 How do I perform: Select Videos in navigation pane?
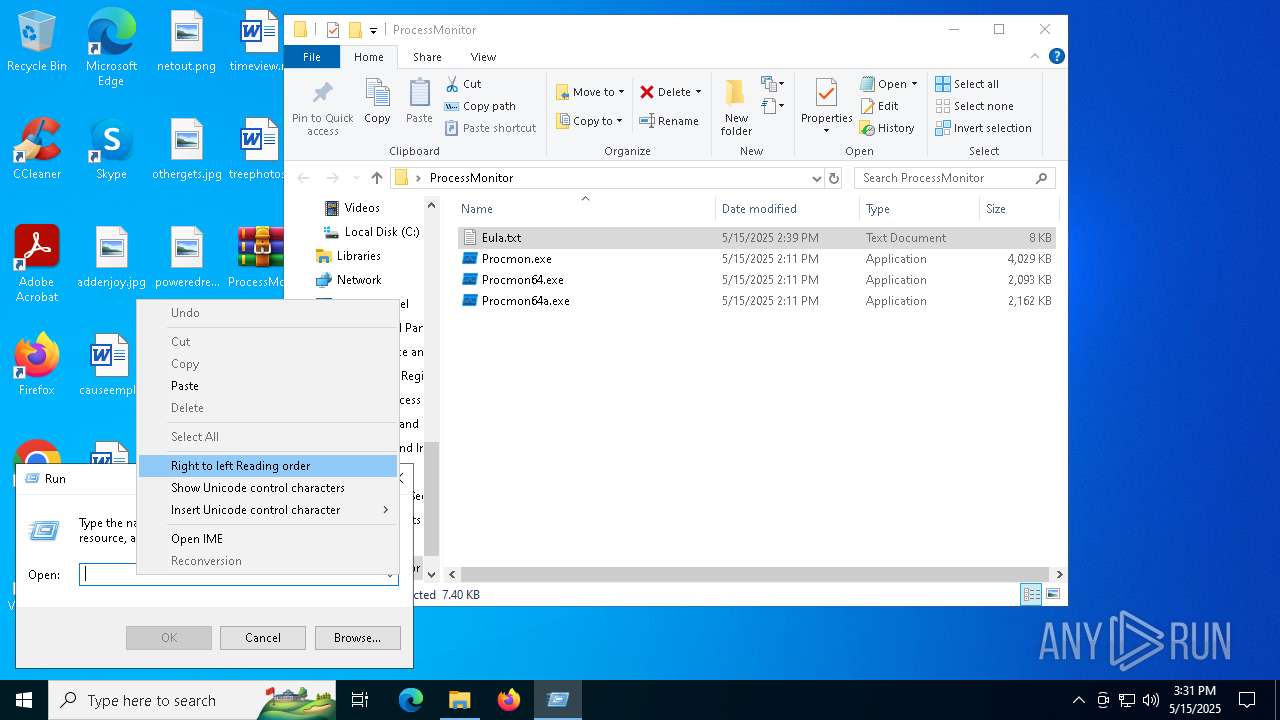point(352,208)
